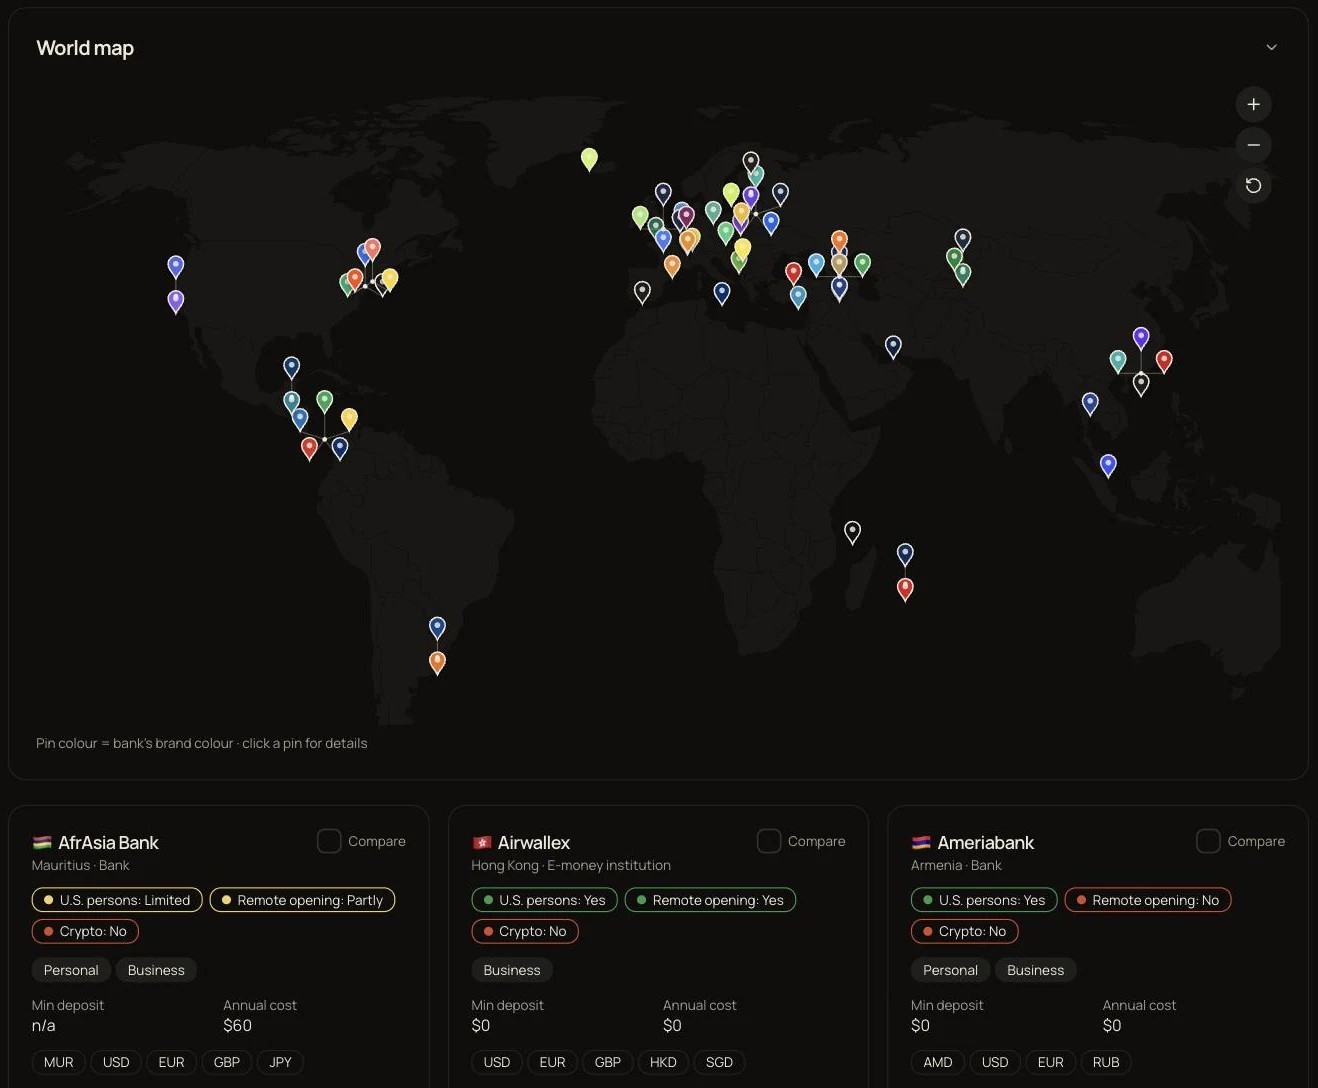1318x1088 pixels.
Task: Click the RUB currency chip
Action: 1106,1062
